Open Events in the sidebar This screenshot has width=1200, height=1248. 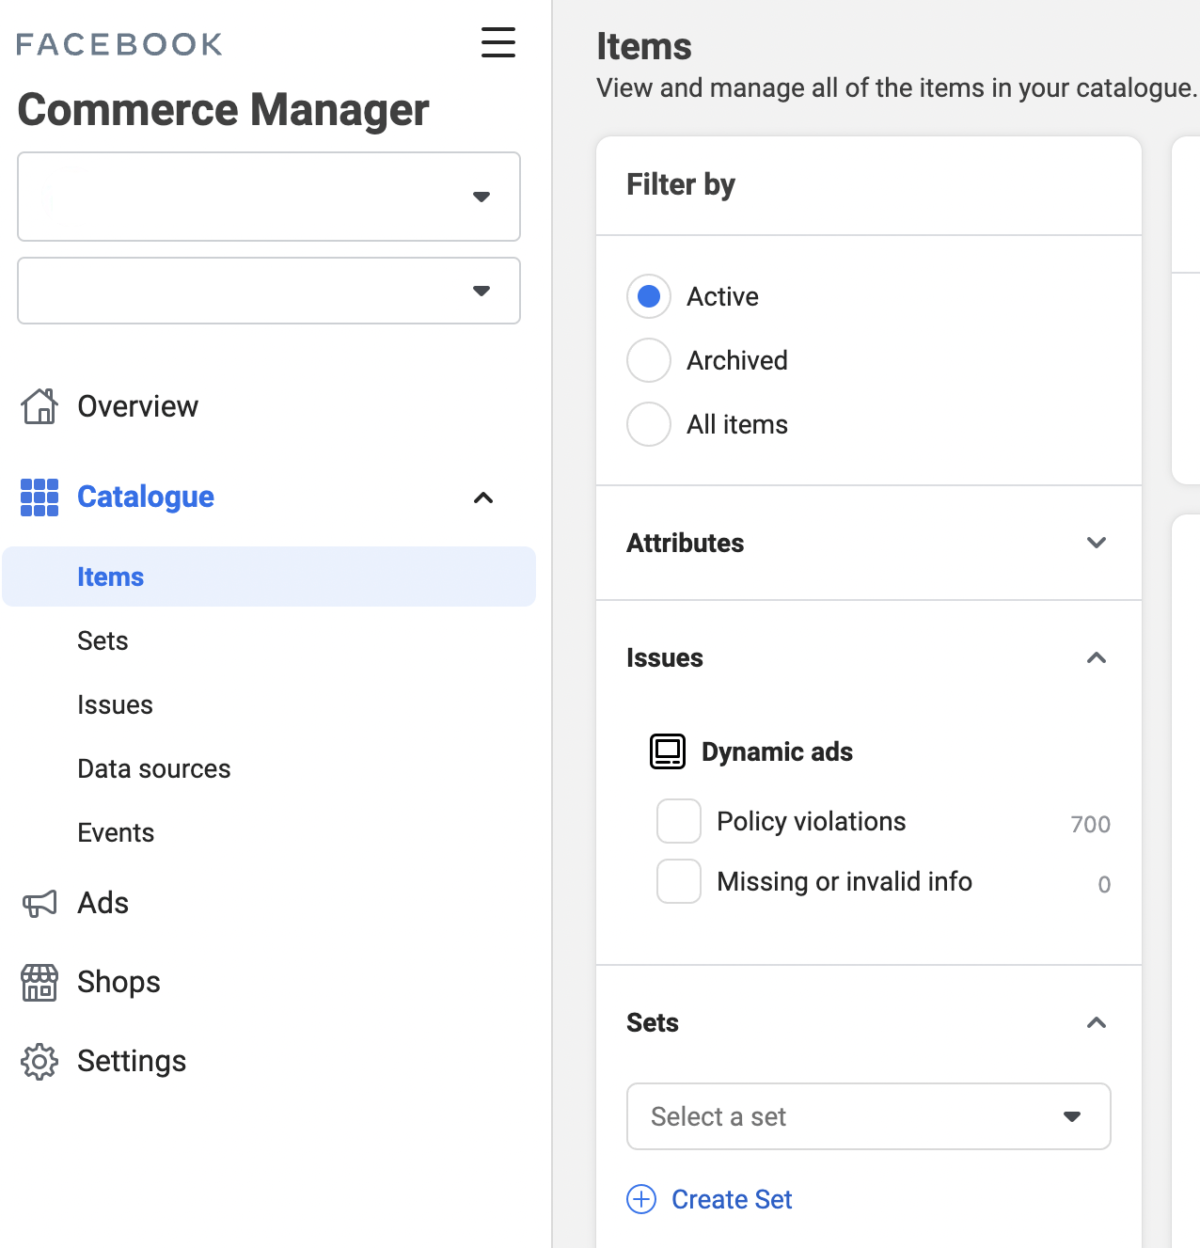[x=116, y=833]
